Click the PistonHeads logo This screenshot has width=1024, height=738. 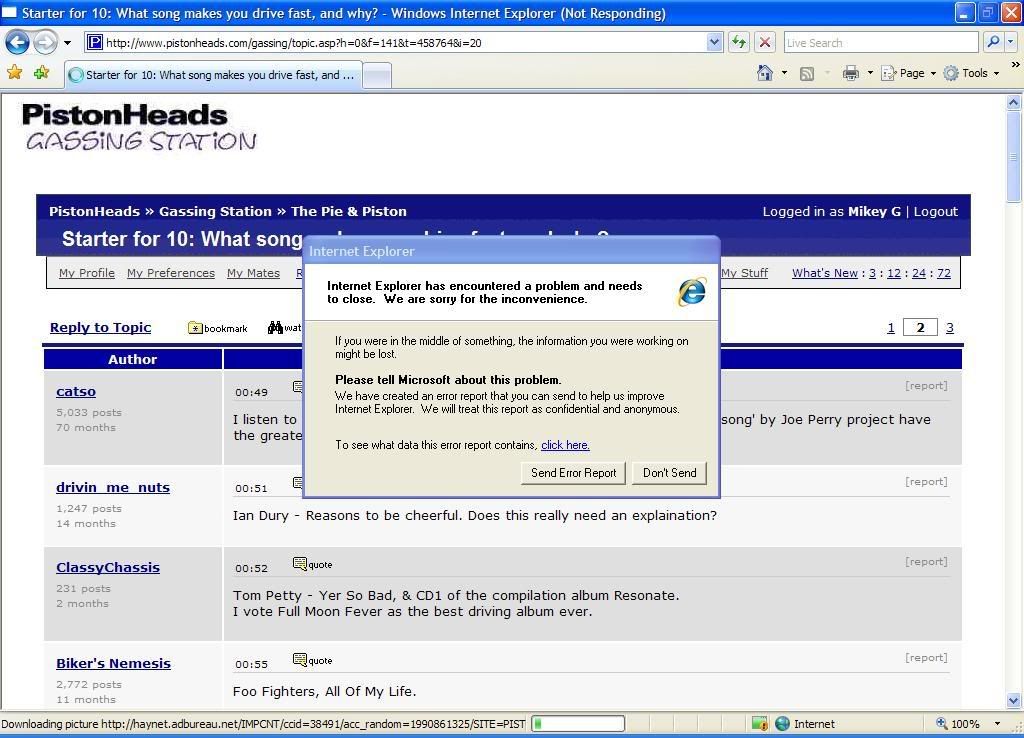[x=138, y=127]
